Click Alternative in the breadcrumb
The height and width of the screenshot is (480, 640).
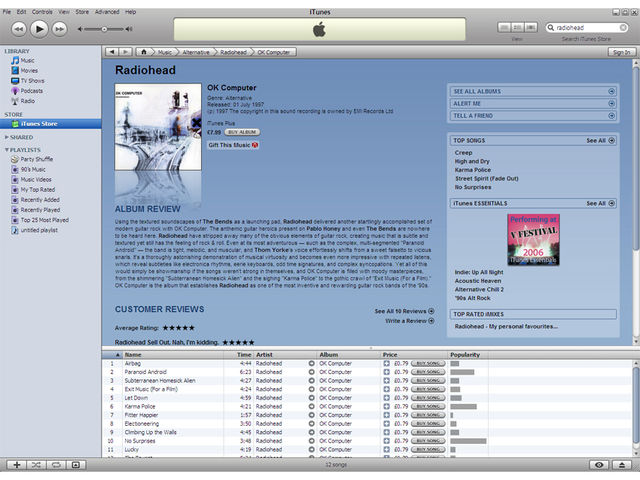pyautogui.click(x=196, y=52)
